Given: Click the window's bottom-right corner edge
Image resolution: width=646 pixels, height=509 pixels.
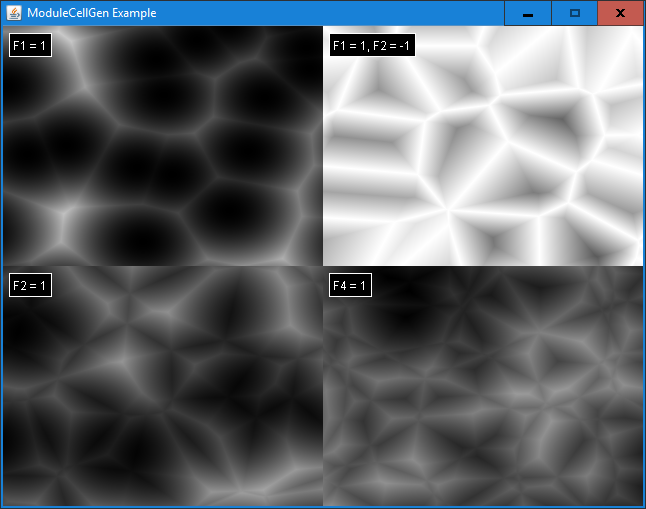Looking at the screenshot, I should pos(643,506).
